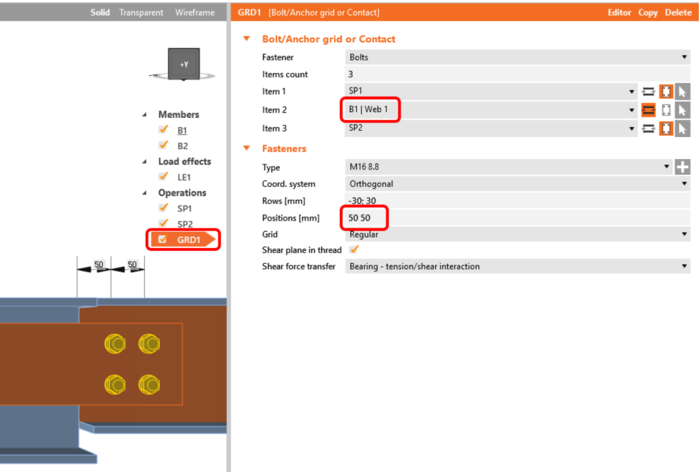700x472 pixels.
Task: Toggle the Shear plane in thread checkbox
Action: tap(354, 250)
